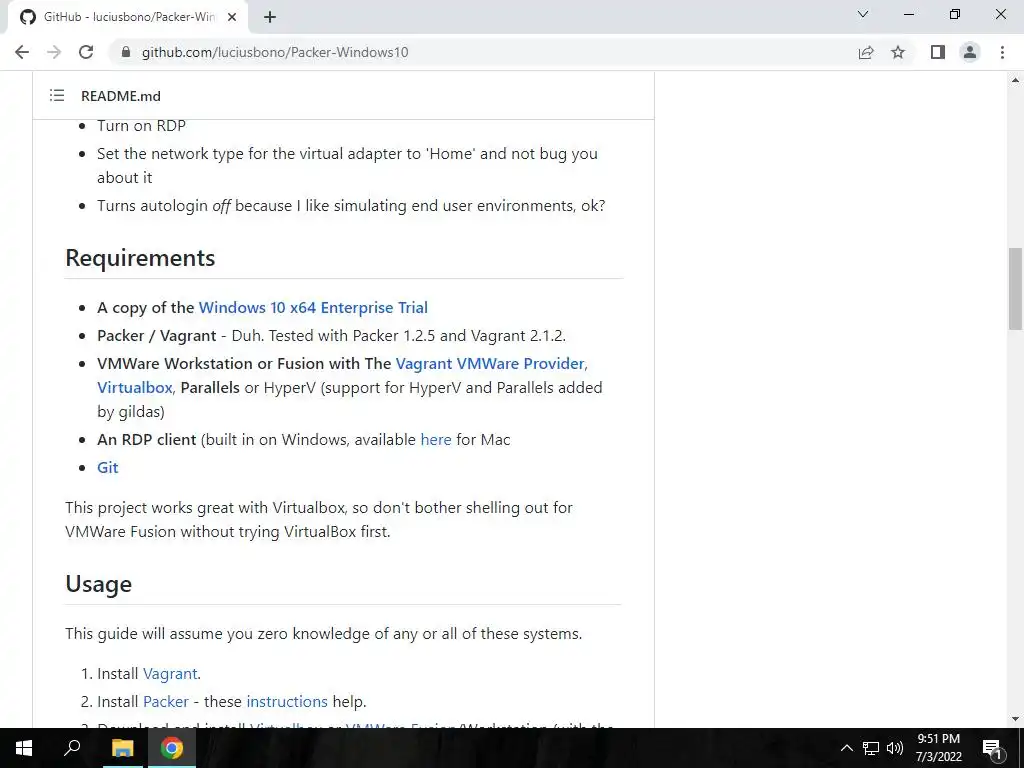Click the padlock site info icon

click(126, 52)
